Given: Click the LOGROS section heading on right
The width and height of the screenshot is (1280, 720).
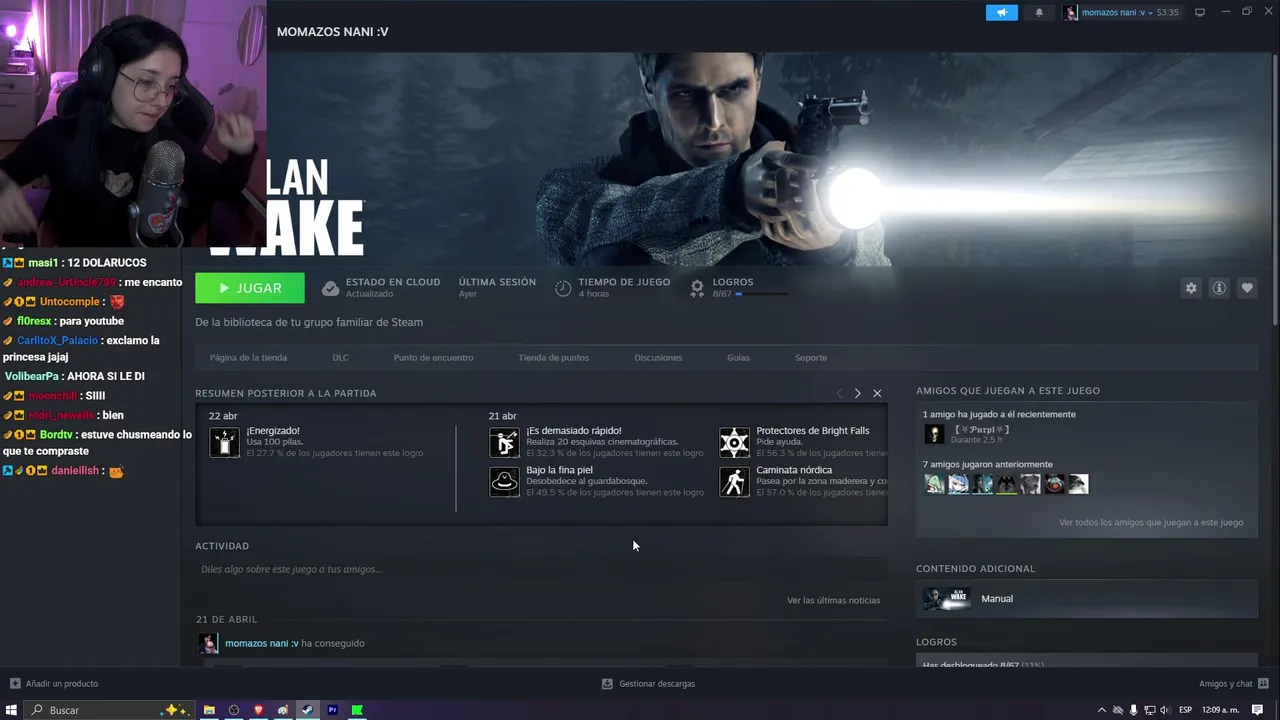Looking at the screenshot, I should pyautogui.click(x=936, y=642).
